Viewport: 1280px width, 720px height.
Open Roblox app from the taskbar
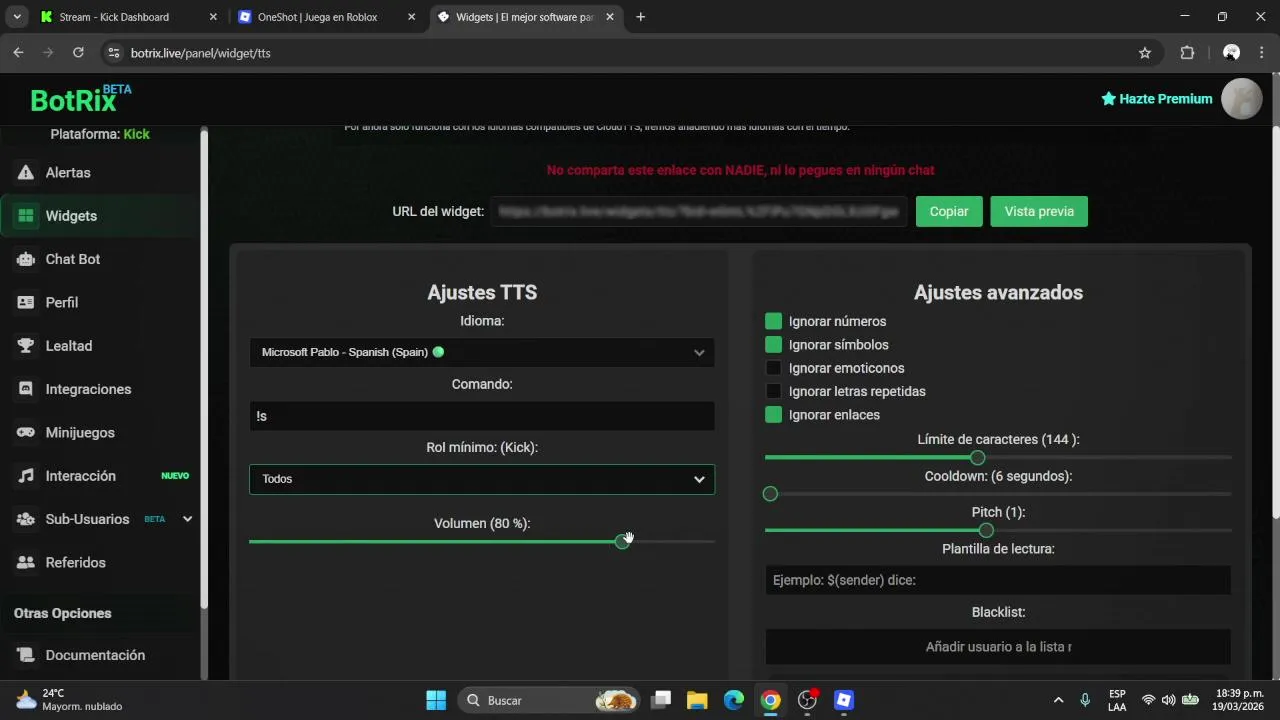(844, 700)
